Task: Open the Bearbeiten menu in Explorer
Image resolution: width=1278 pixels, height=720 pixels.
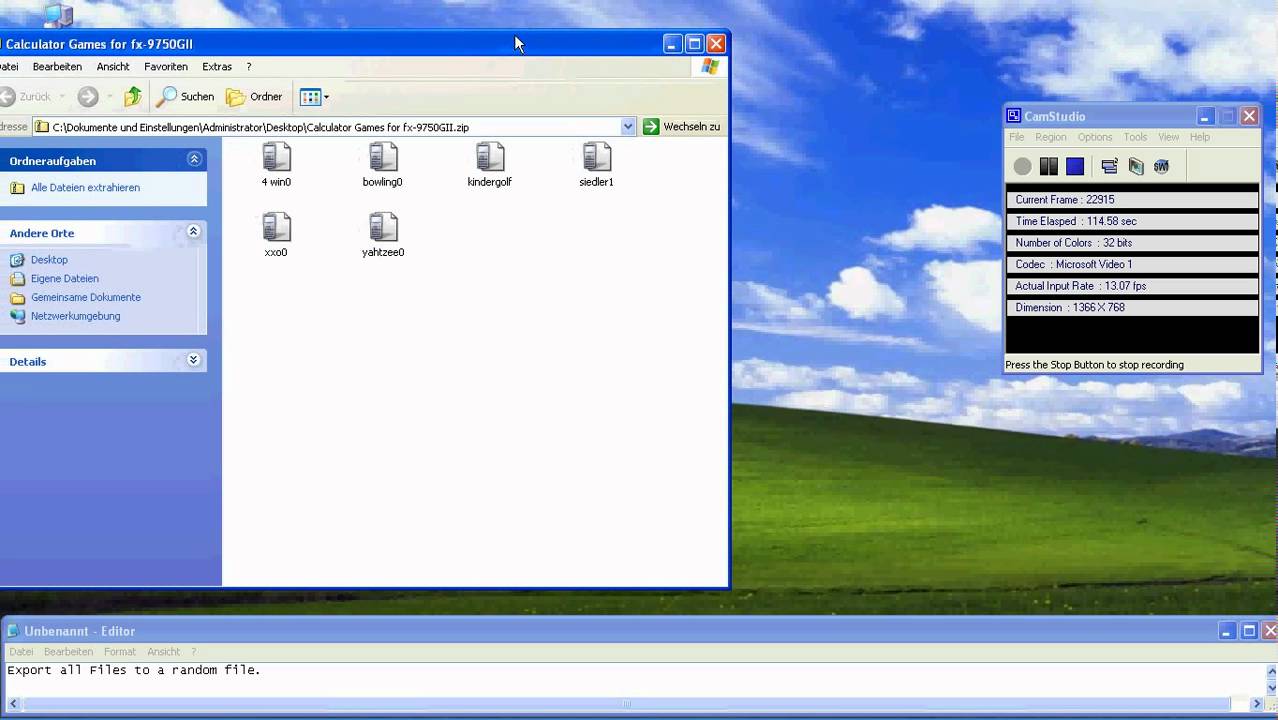Action: click(x=57, y=67)
